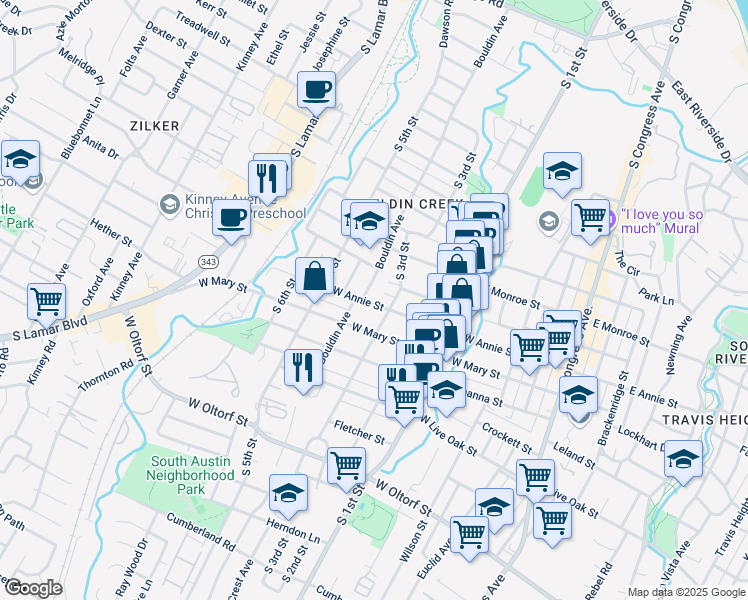This screenshot has height=600, width=748.
Task: Select the shopping cart marker next to the I love you so much Mural
Action: click(x=591, y=218)
